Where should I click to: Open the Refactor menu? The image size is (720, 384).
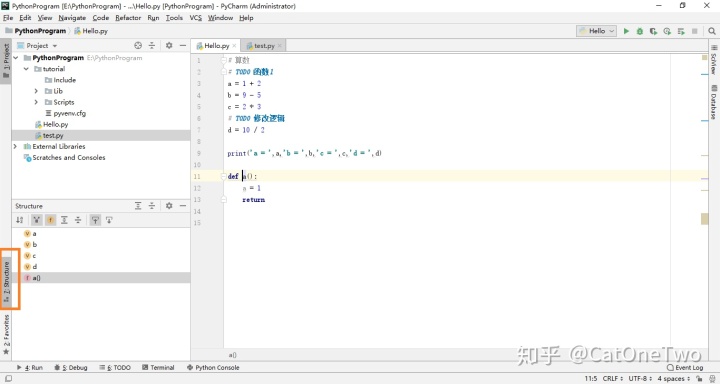coord(128,18)
